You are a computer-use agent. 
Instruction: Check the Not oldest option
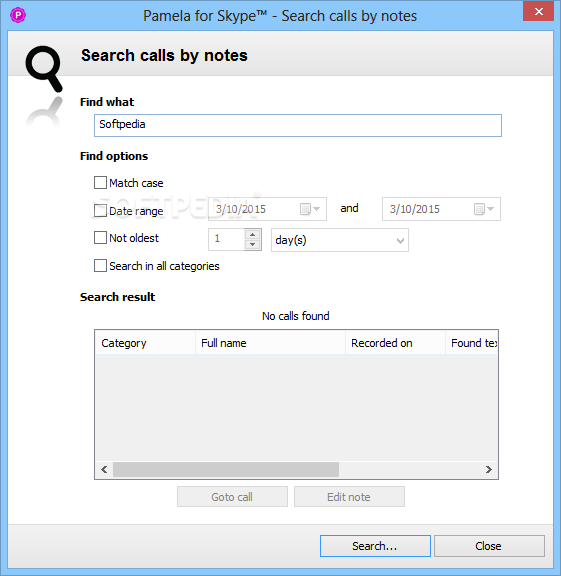point(100,238)
